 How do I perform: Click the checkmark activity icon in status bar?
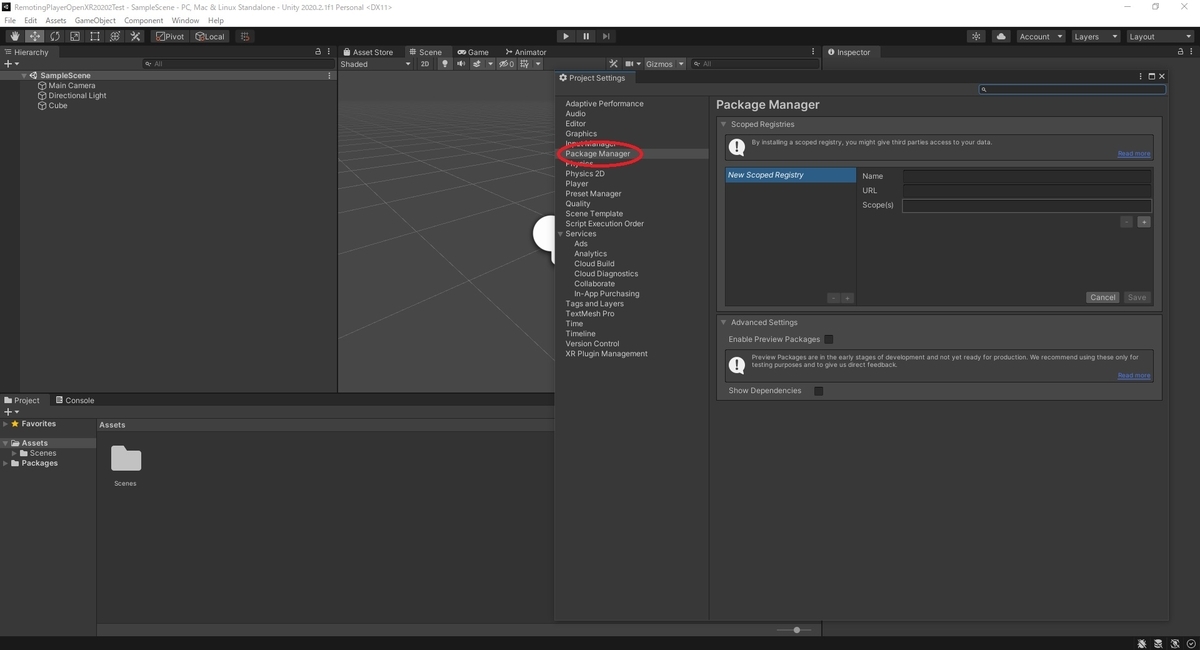pyautogui.click(x=1189, y=643)
